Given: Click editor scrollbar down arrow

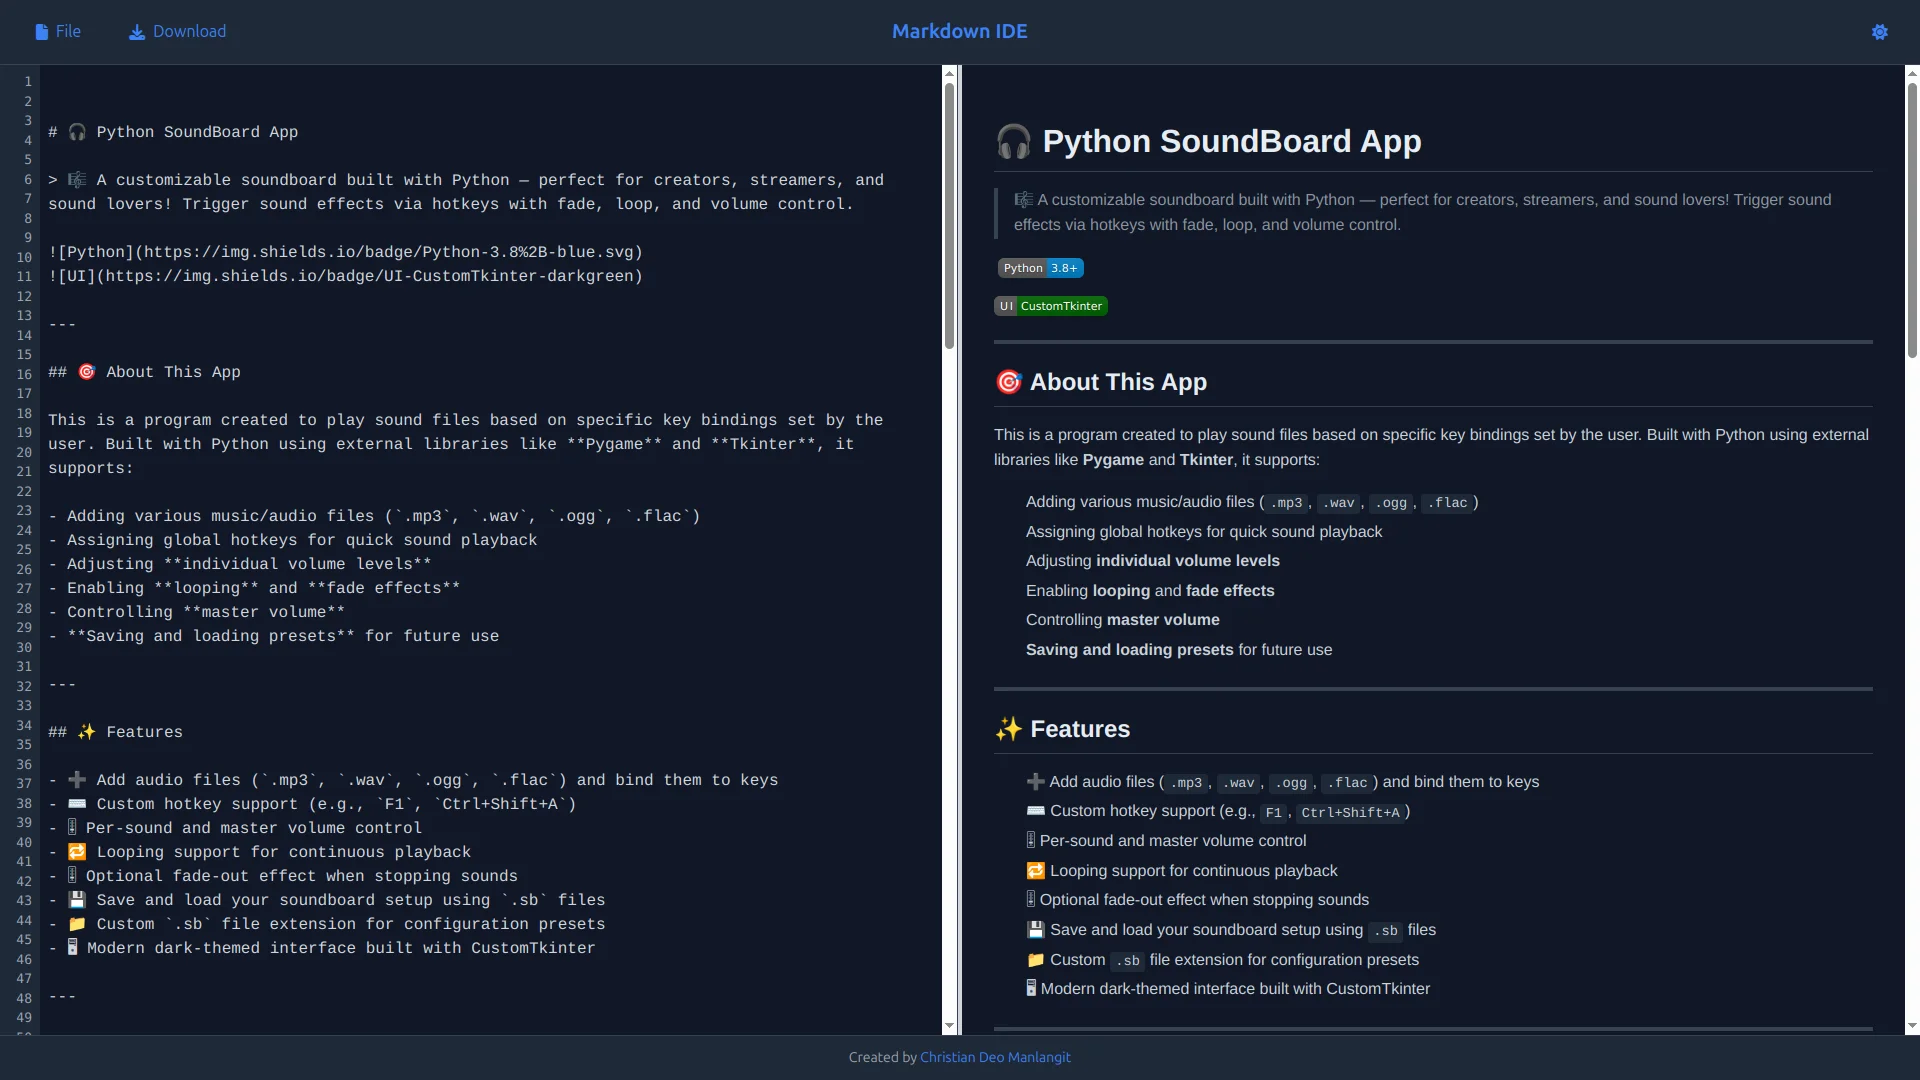Looking at the screenshot, I should pos(949,1026).
